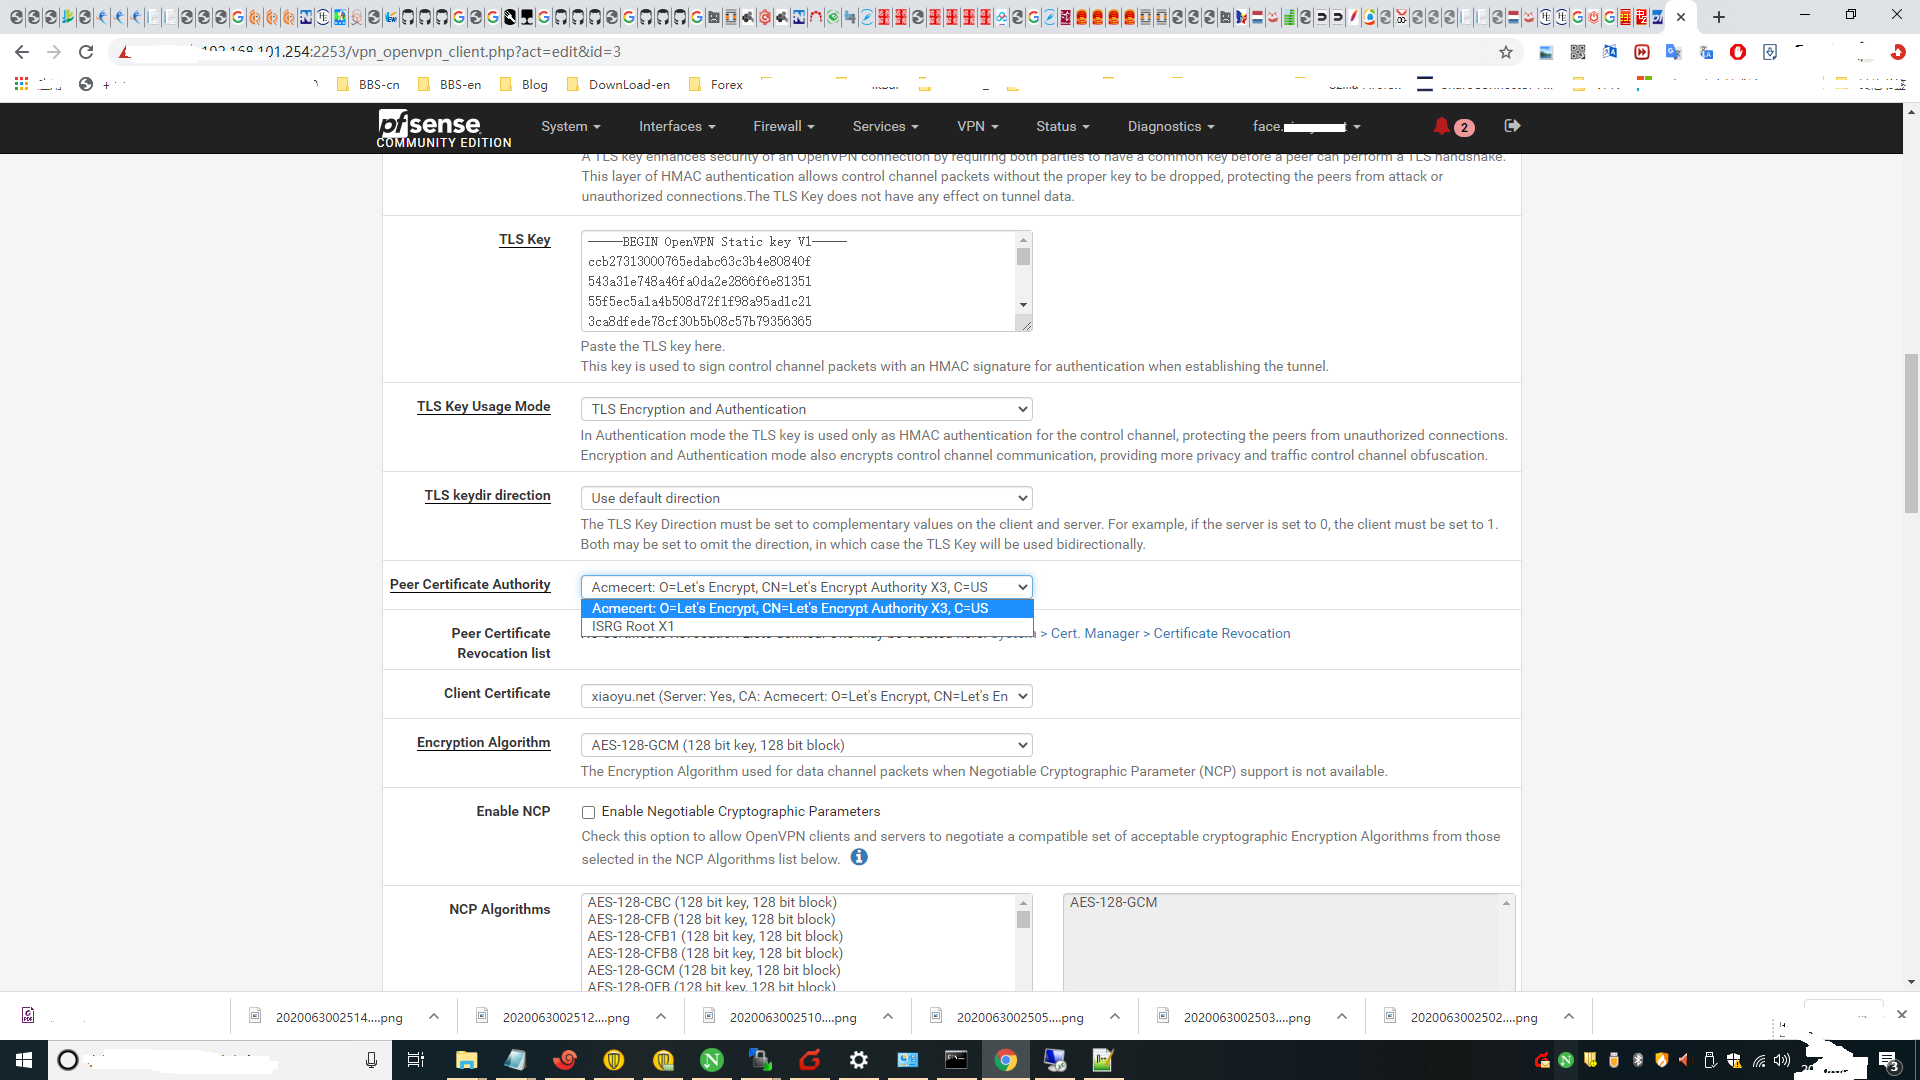Open a new browser tab with plus icon
The width and height of the screenshot is (1920, 1080).
click(1719, 17)
